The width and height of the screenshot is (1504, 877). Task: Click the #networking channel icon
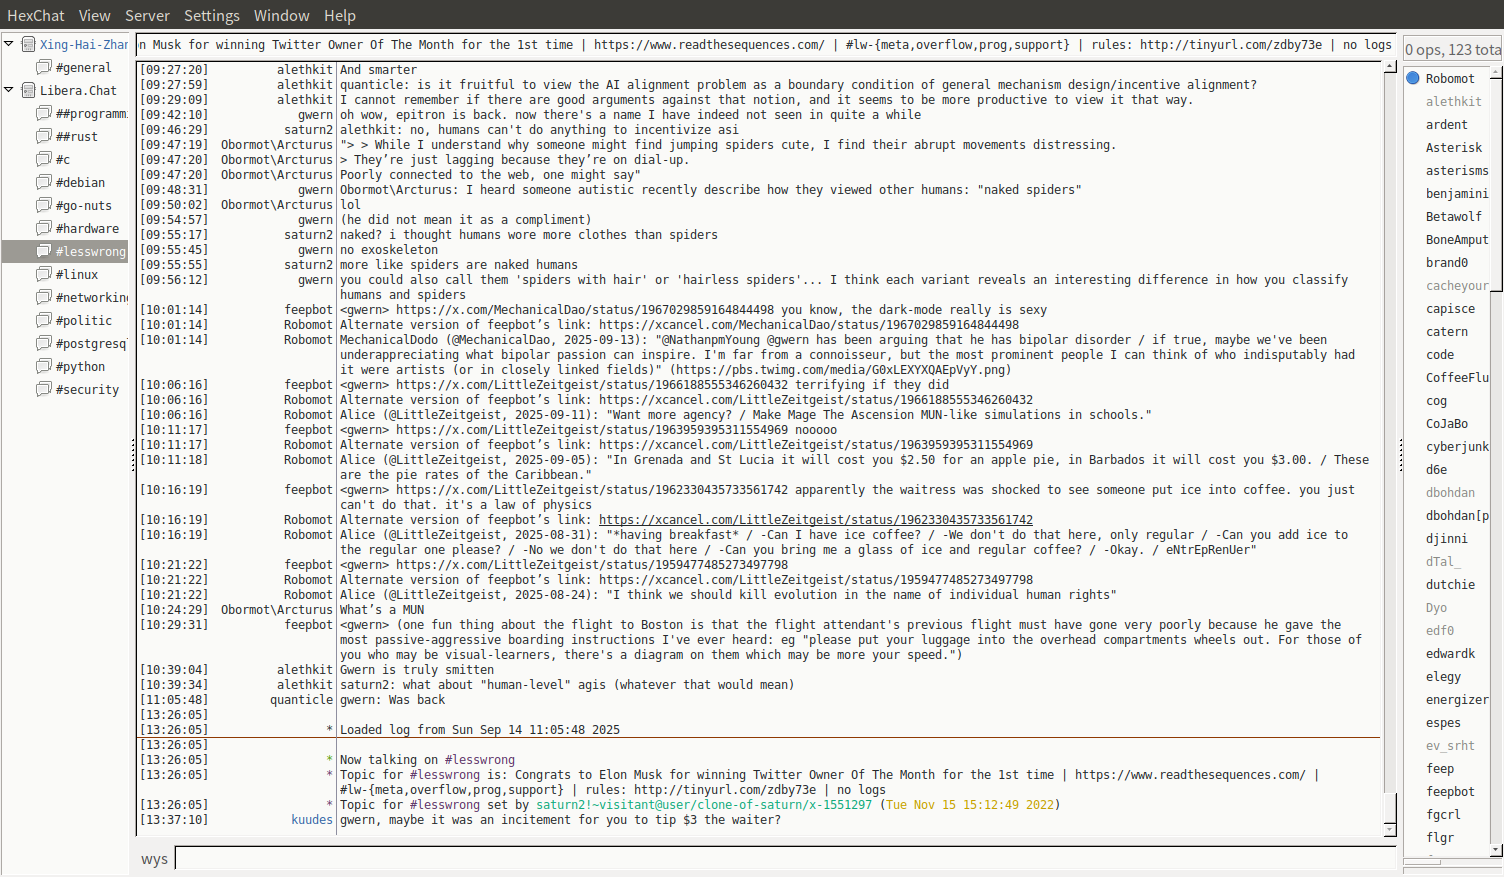click(44, 297)
